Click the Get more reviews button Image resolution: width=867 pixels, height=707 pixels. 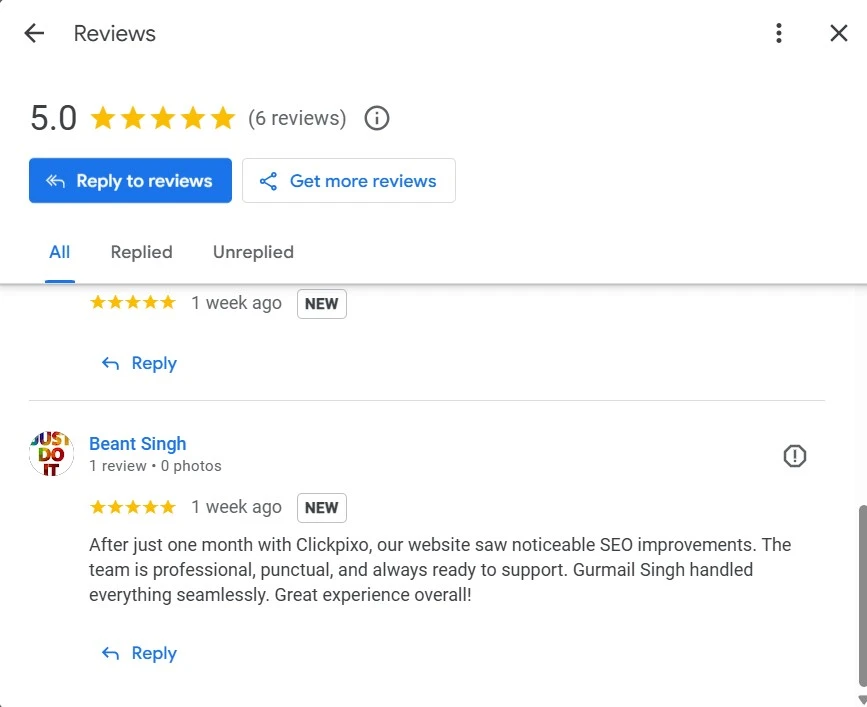(349, 181)
